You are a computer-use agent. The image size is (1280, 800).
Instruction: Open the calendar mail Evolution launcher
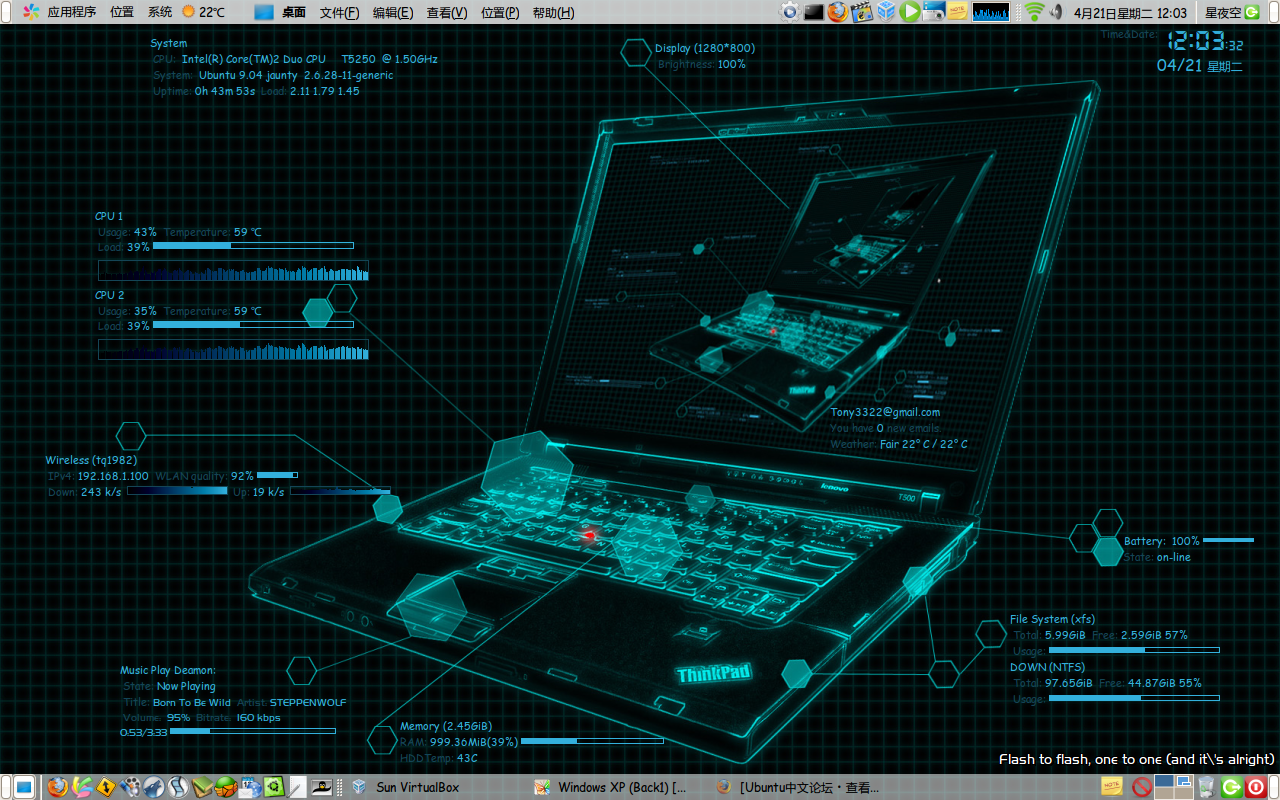(x=250, y=787)
